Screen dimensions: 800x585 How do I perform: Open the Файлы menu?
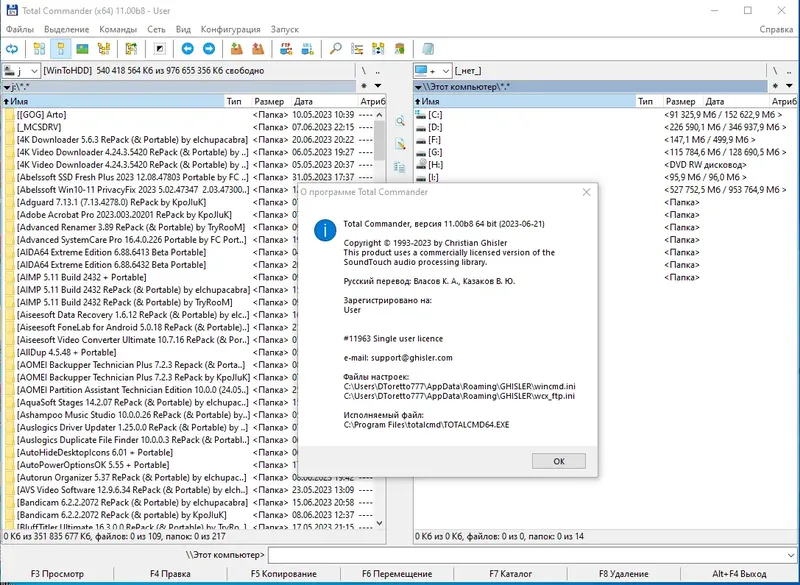pos(20,29)
